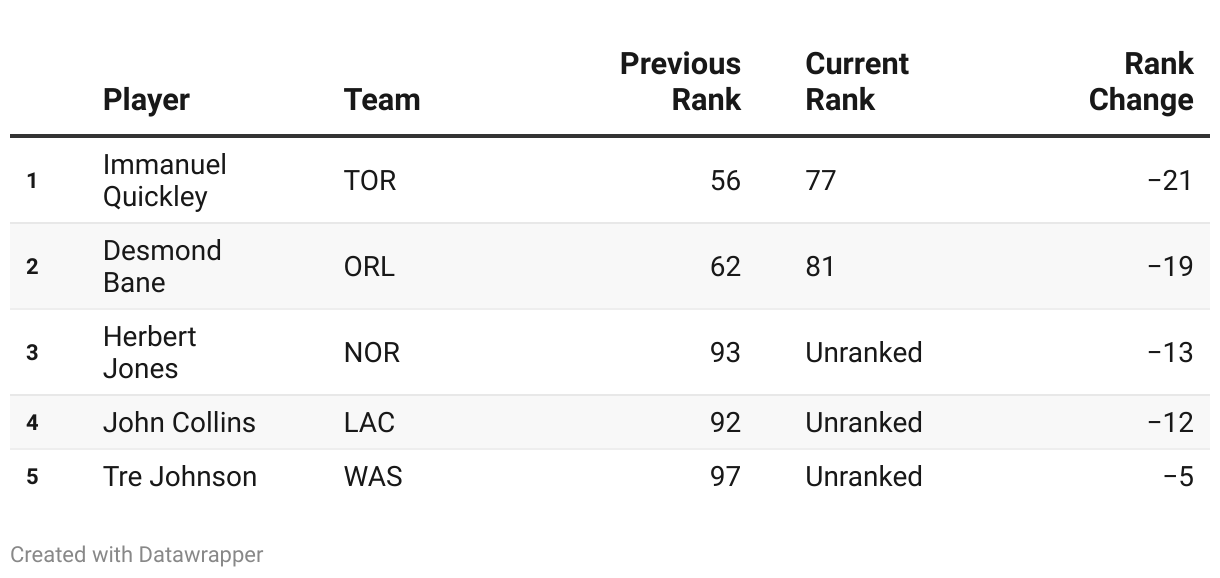1220x578 pixels.
Task: Click John Collins player name
Action: coord(179,422)
